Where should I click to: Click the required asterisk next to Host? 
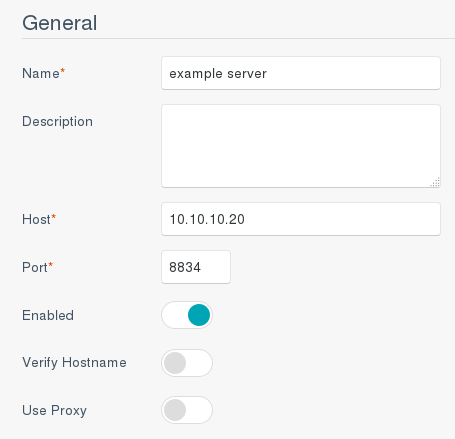click(54, 216)
